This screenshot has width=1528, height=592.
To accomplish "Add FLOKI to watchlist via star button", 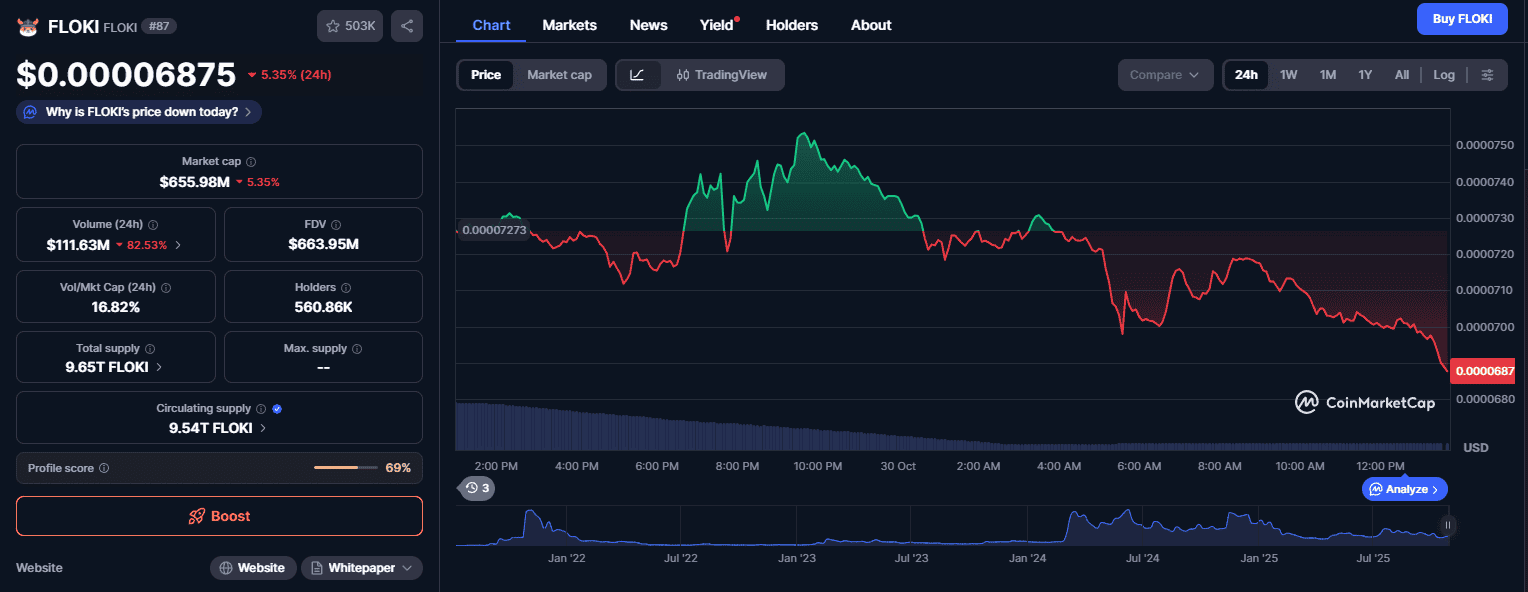I will tap(349, 26).
